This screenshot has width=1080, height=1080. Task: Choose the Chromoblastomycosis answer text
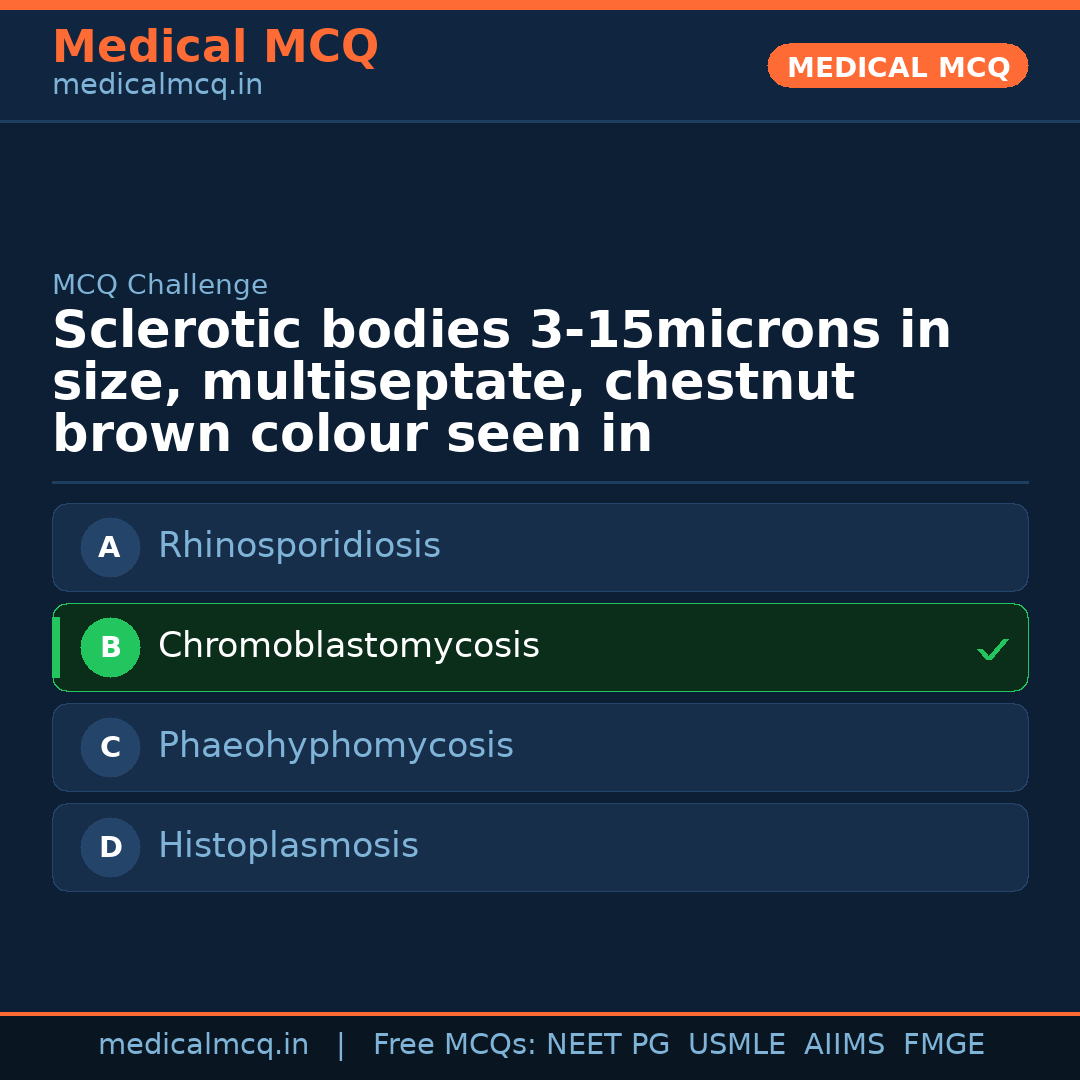[x=348, y=646]
